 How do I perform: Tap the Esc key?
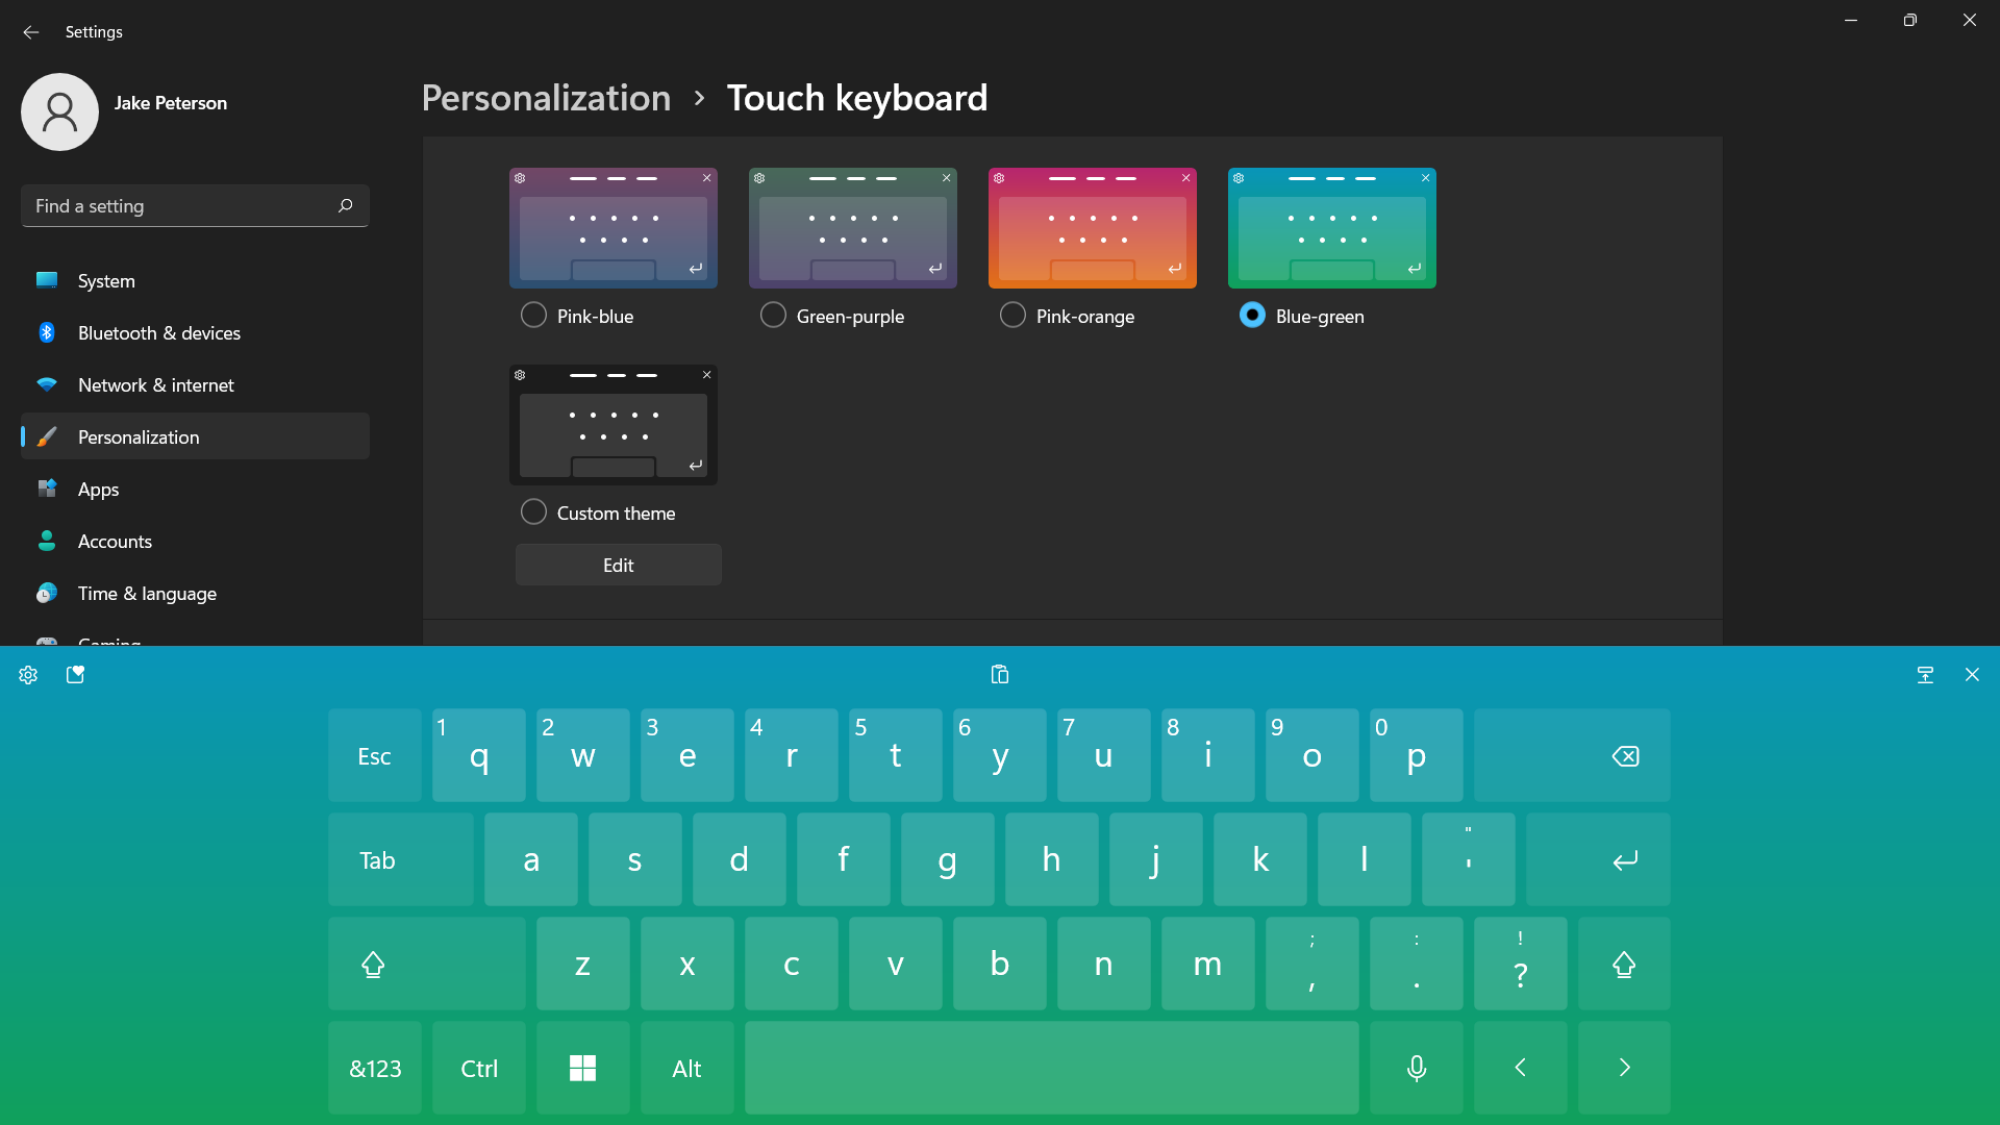pos(375,756)
